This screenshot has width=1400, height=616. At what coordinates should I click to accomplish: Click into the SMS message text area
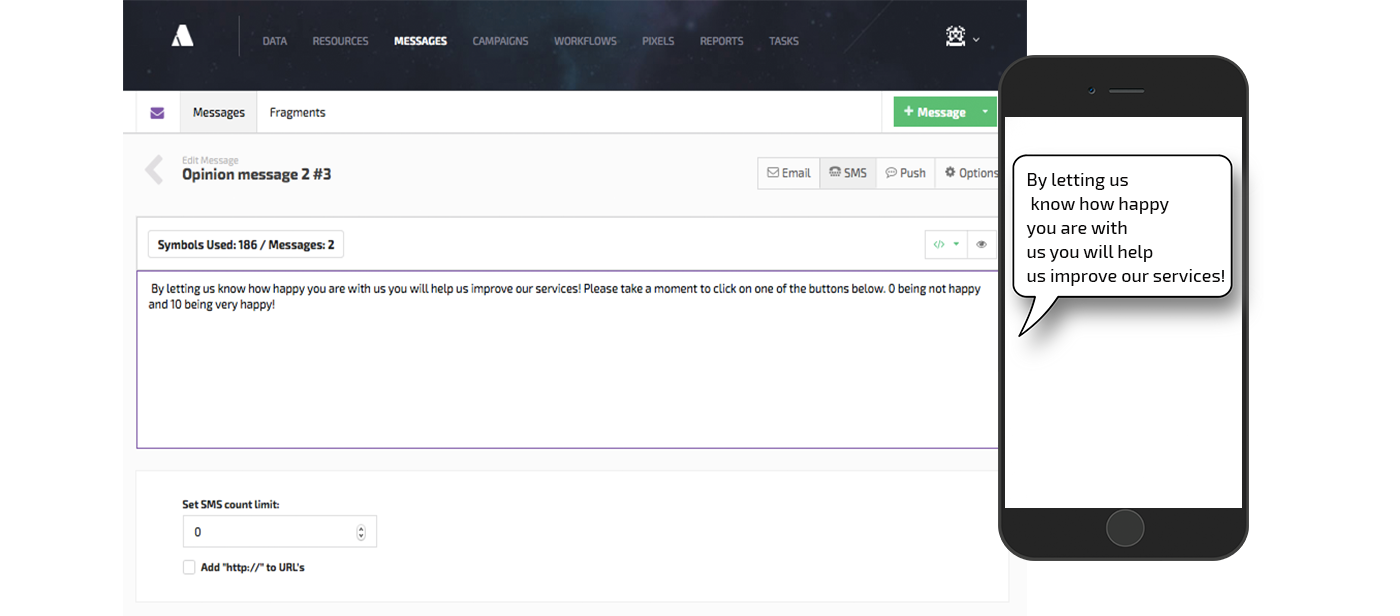(x=568, y=359)
